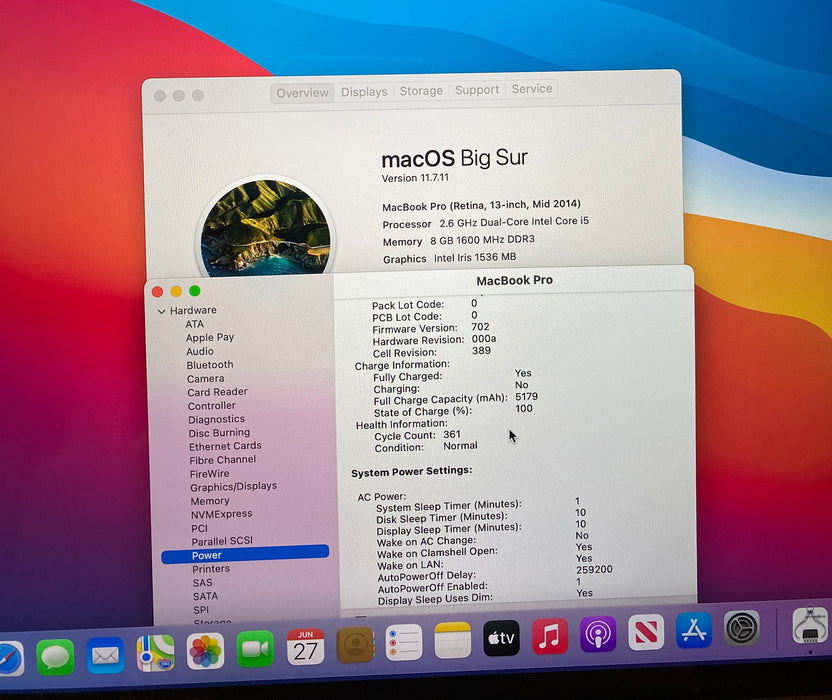Select the highlighted Power item
Viewport: 832px width, 700px height.
[245, 554]
